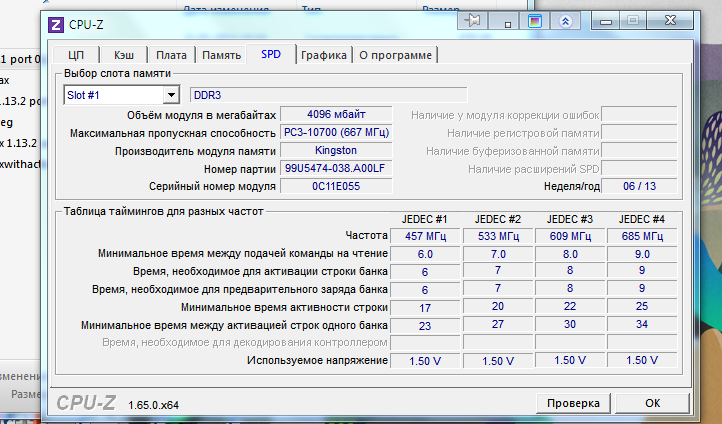This screenshot has height=424, width=722.
Task: Click the 06 / 13 week/year value
Action: [640, 186]
